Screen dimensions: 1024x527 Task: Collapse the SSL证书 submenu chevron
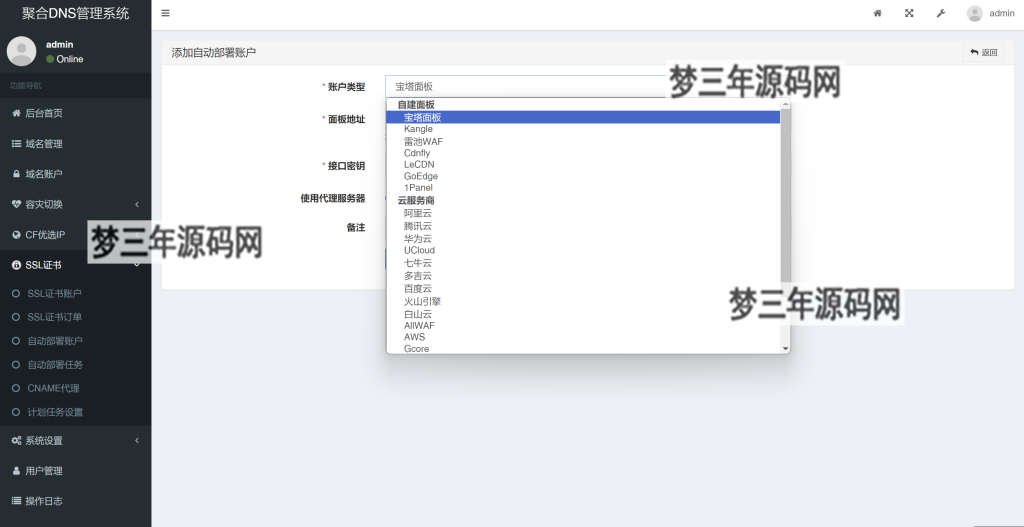coord(136,265)
